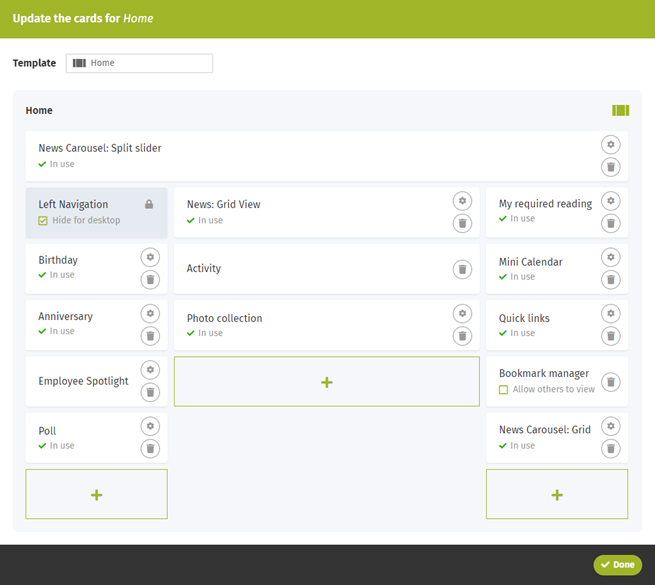The height and width of the screenshot is (585, 655).
Task: Select the Left Navigation card title
Action: (73, 204)
